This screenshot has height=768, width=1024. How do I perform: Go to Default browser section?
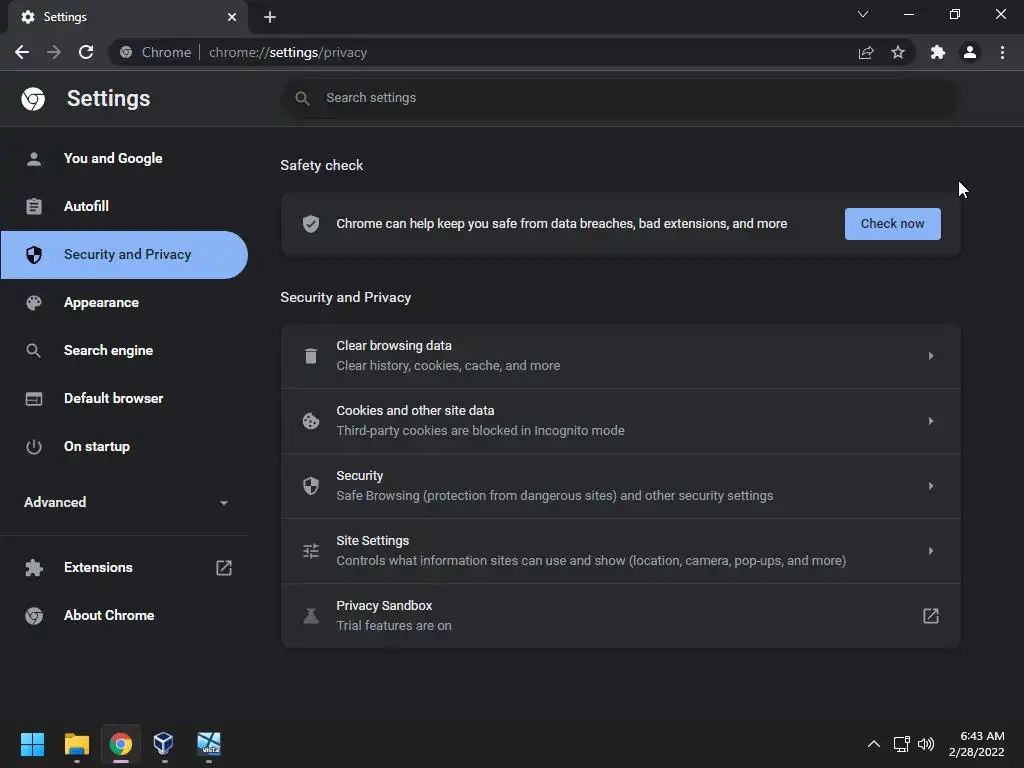coord(124,398)
